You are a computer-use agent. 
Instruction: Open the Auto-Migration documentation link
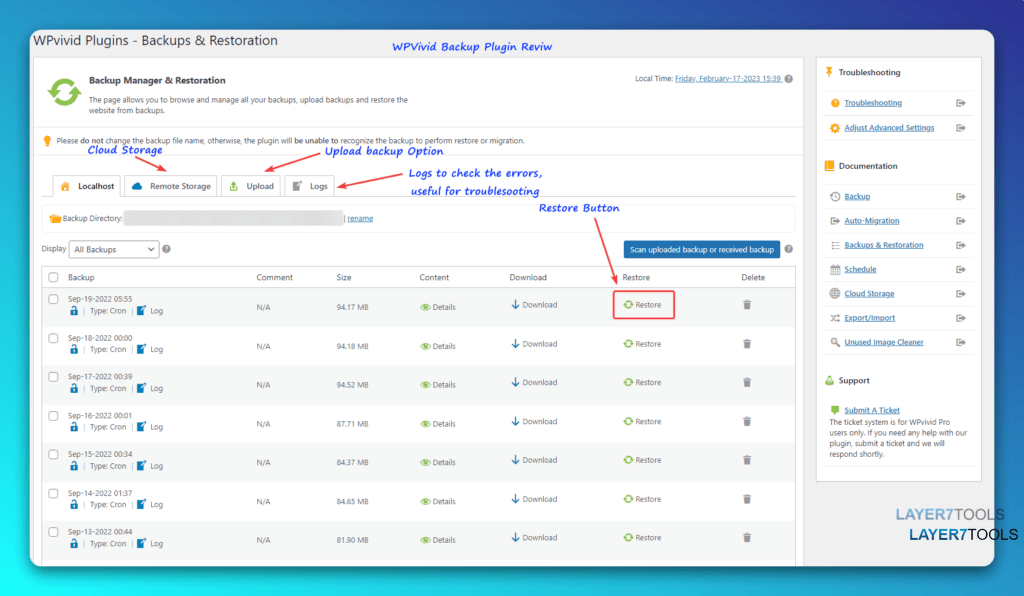[872, 221]
